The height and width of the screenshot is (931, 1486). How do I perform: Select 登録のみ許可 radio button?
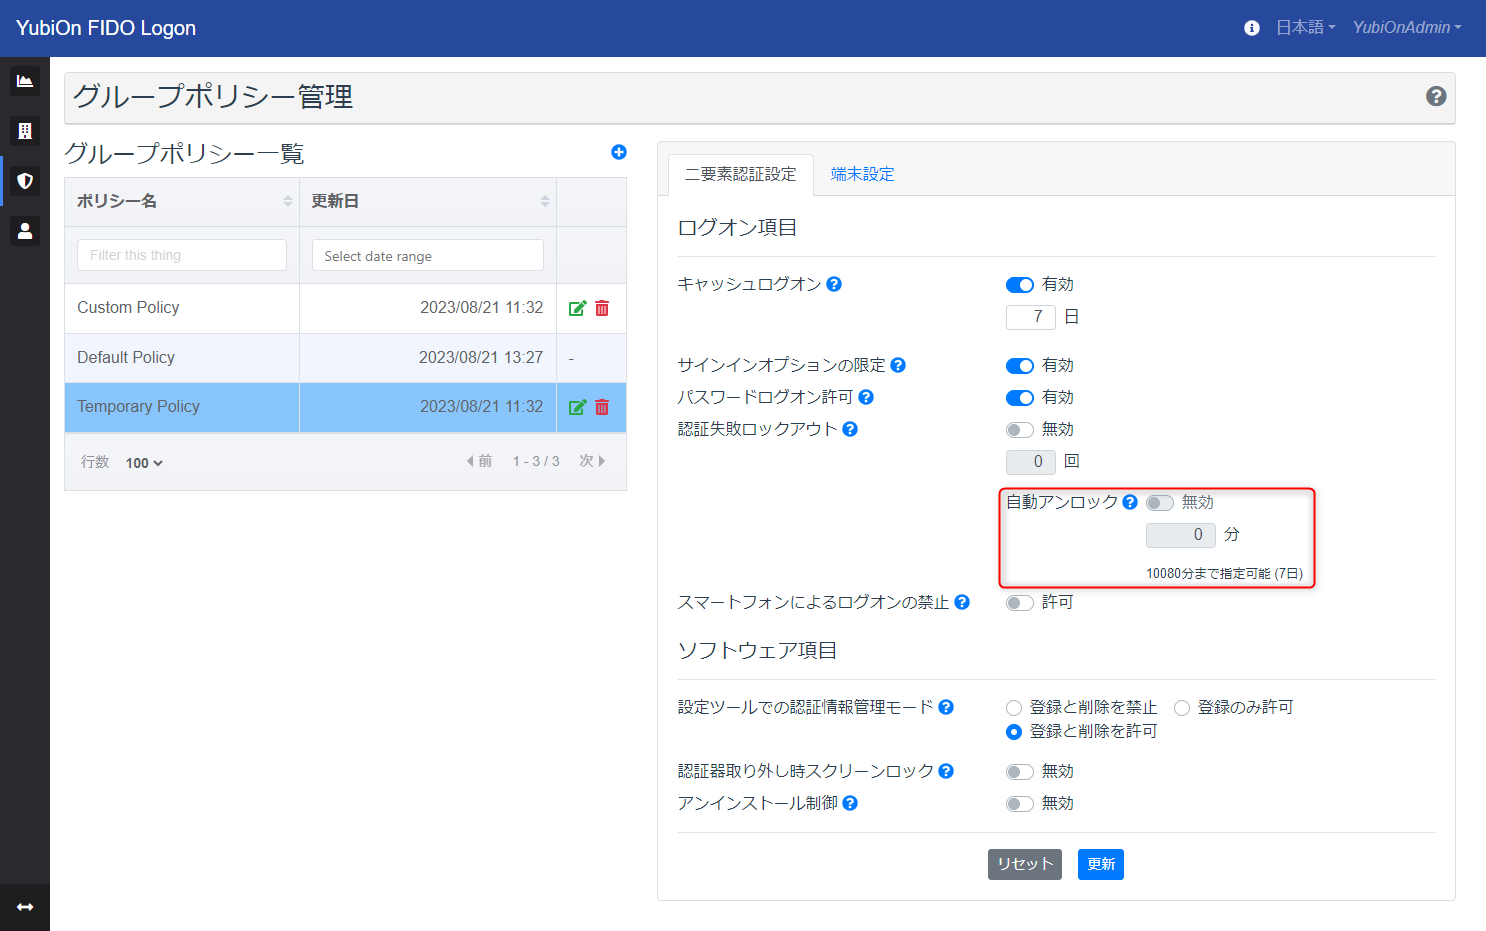(1182, 708)
